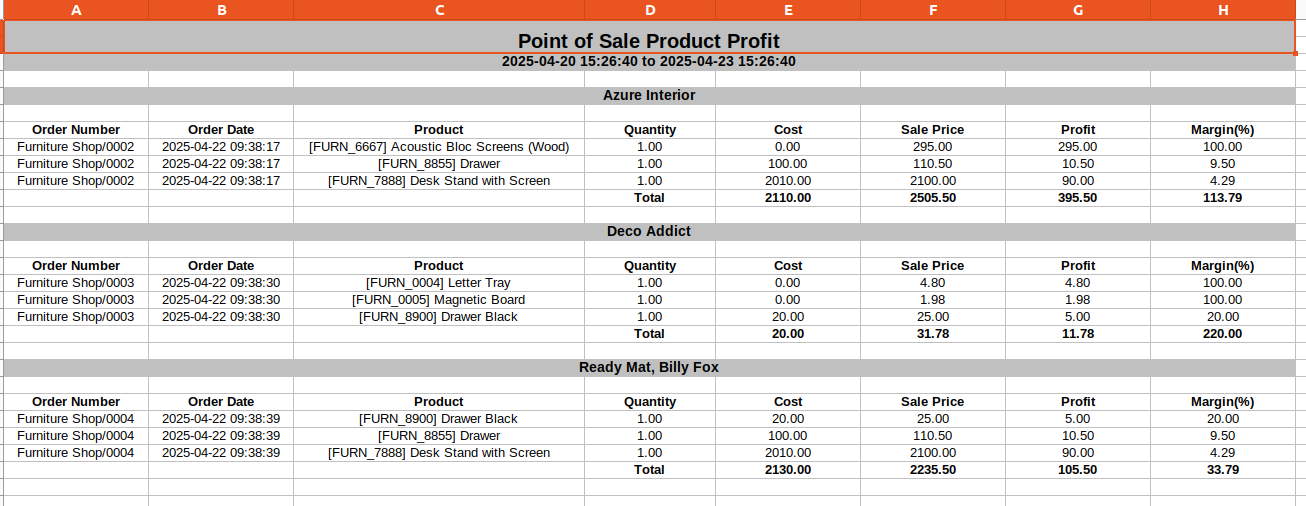The height and width of the screenshot is (506, 1306).
Task: Select column A header
Action: click(x=76, y=10)
